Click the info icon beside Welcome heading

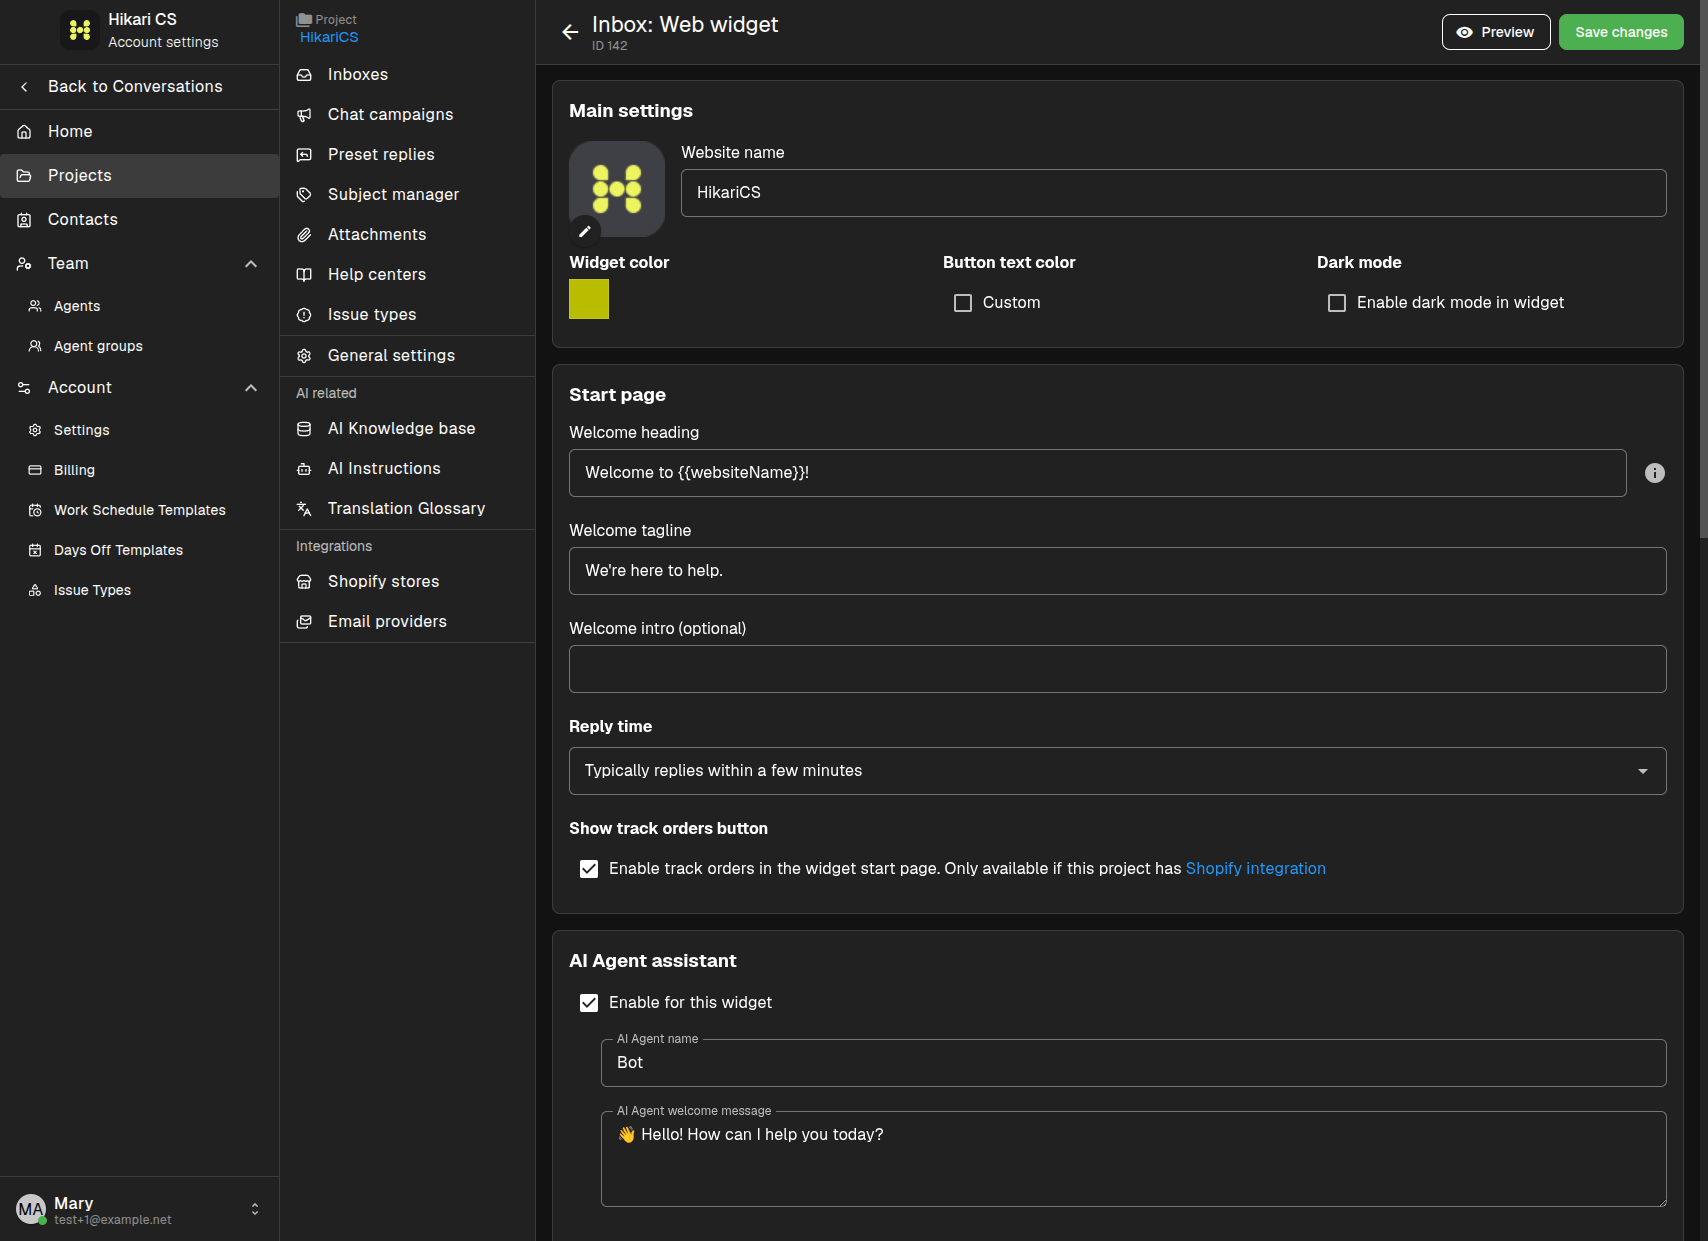(1655, 473)
